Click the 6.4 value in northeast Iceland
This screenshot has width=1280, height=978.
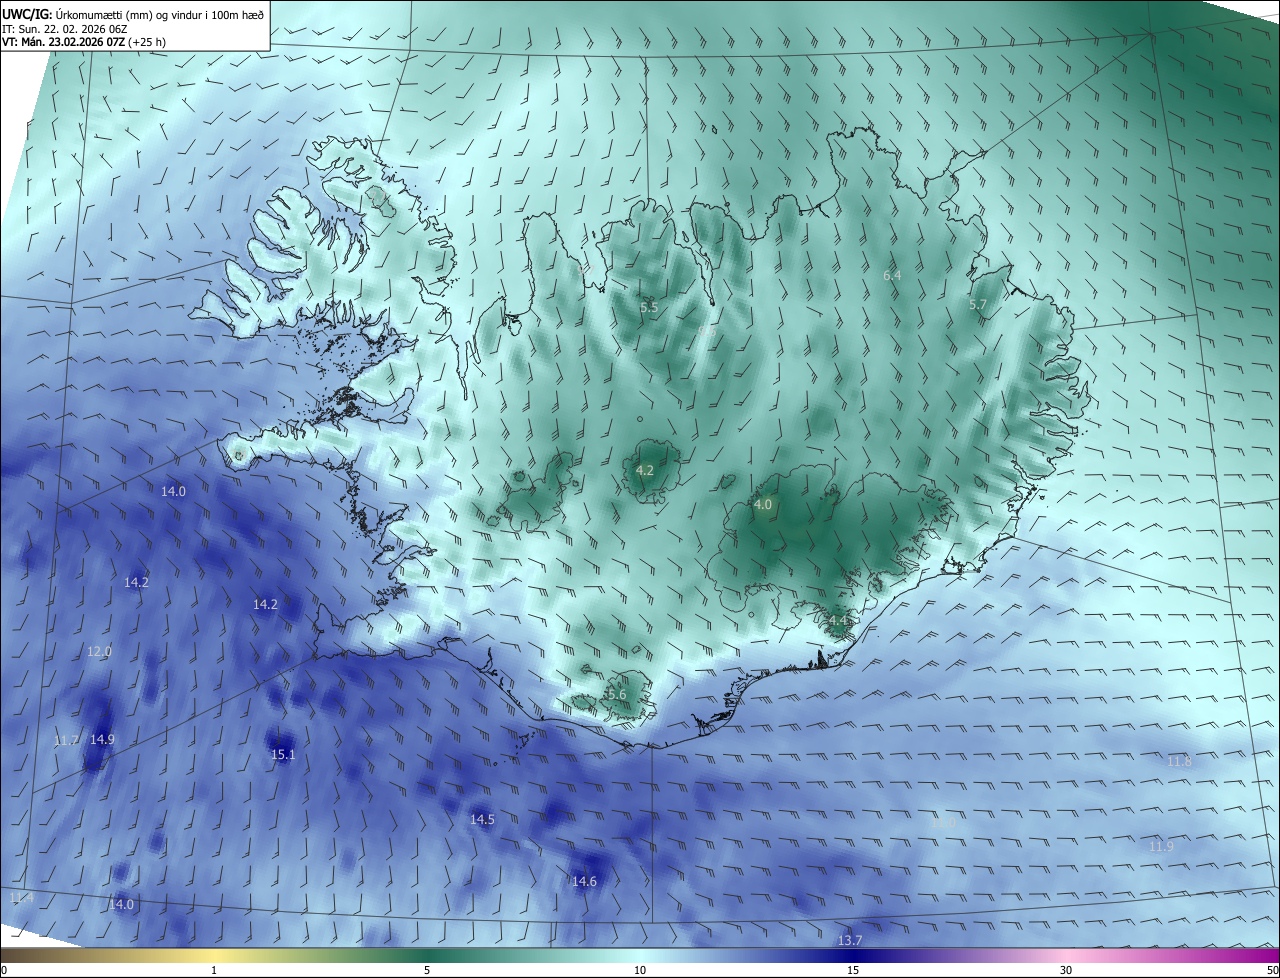point(892,275)
